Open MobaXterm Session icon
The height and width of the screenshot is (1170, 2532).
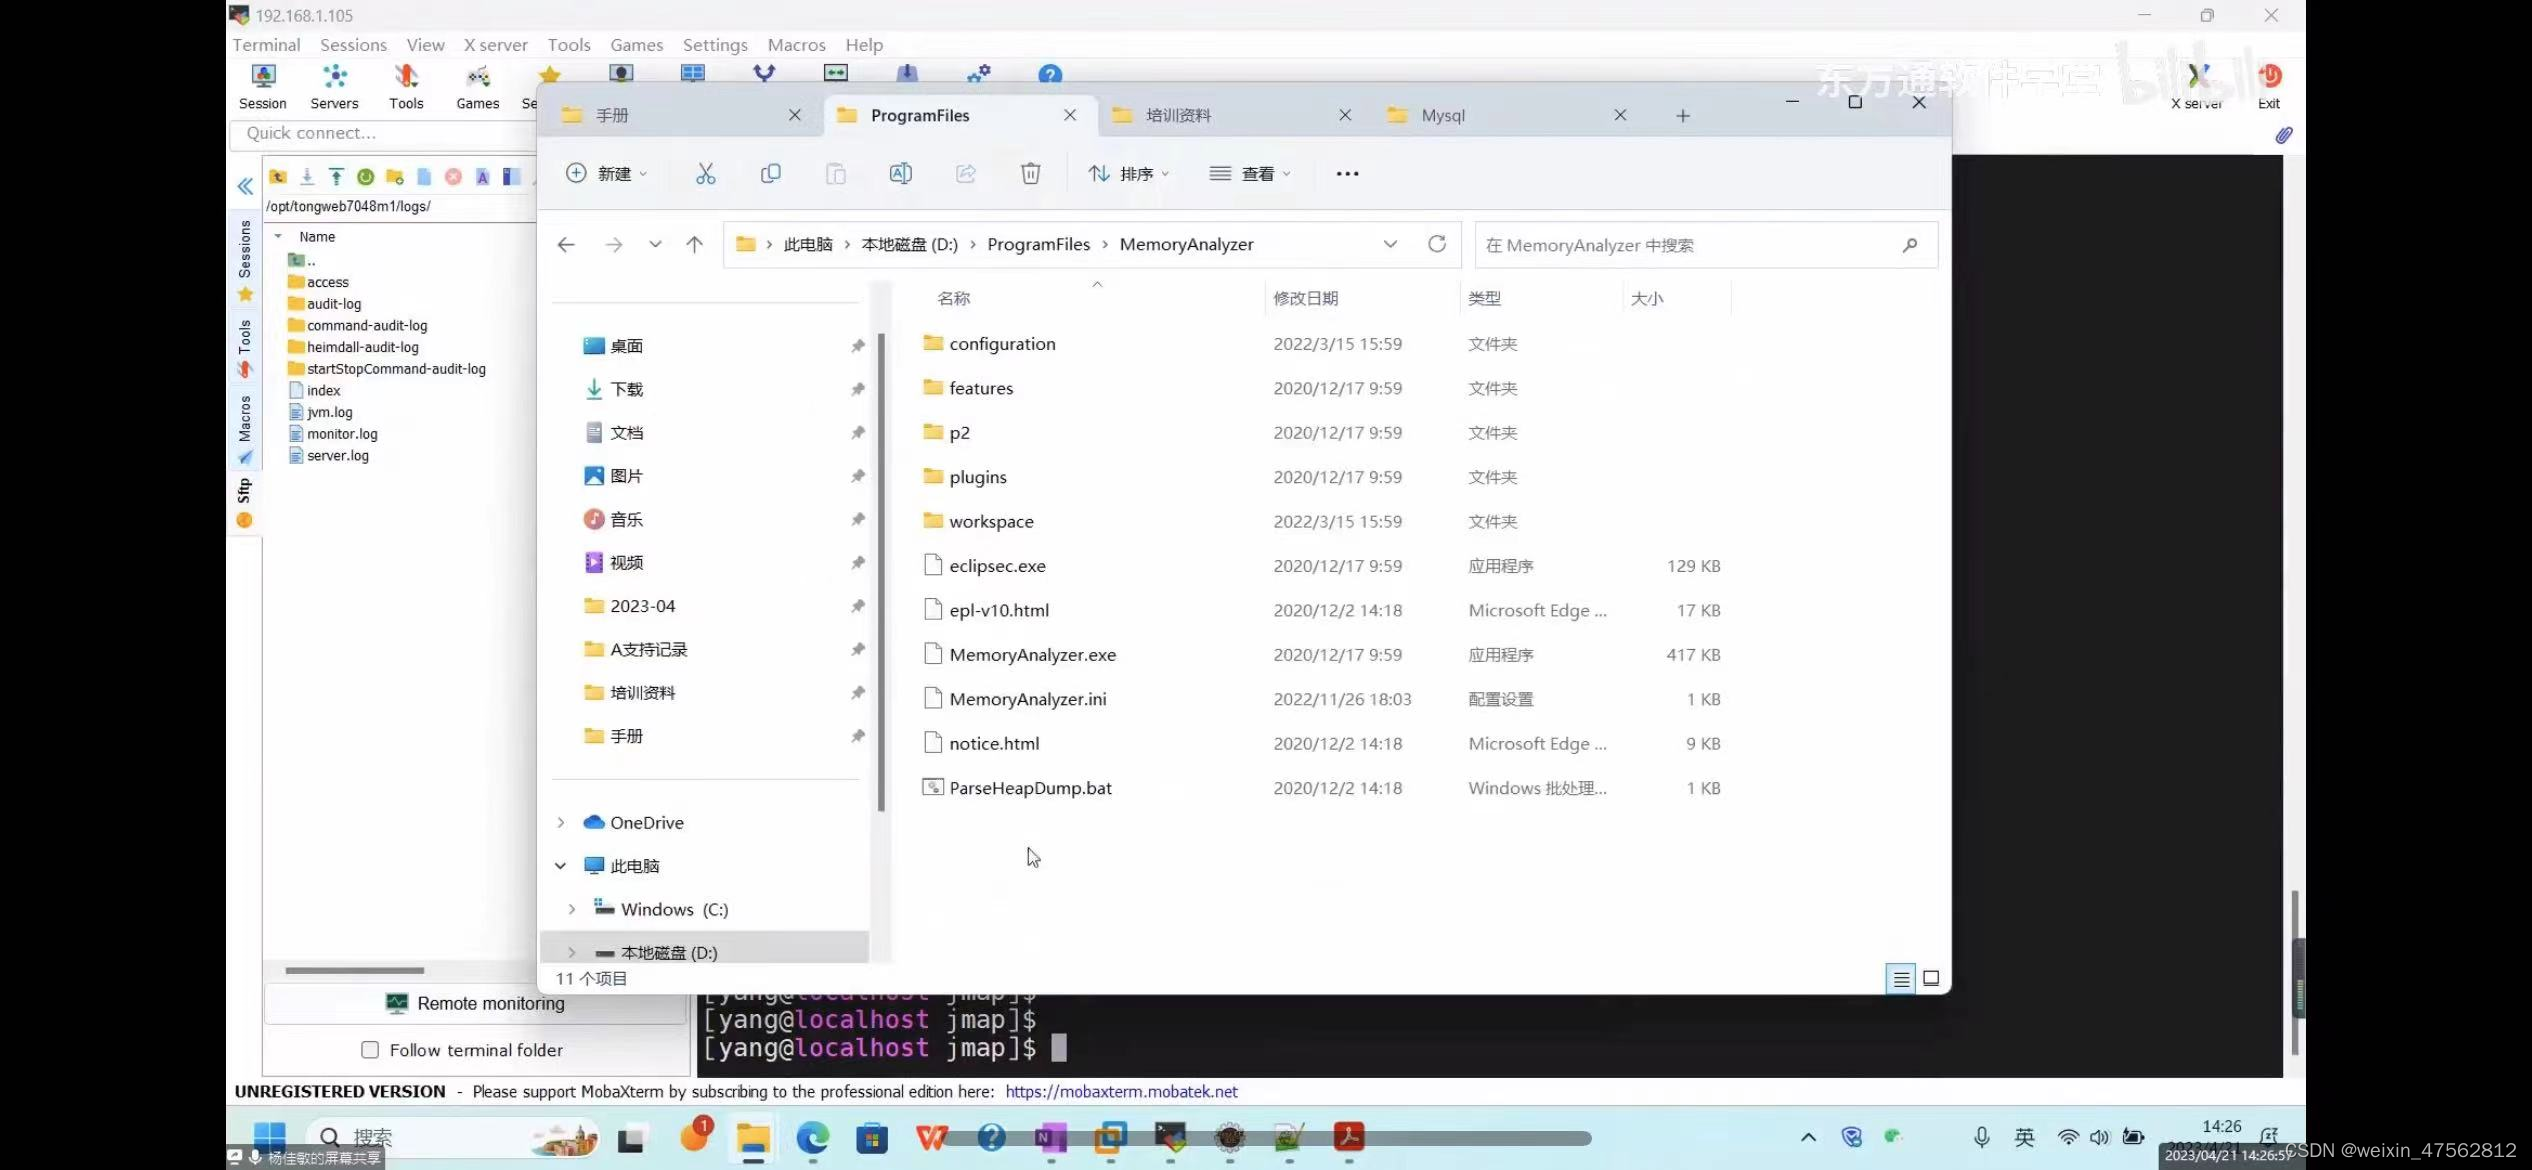[x=263, y=86]
